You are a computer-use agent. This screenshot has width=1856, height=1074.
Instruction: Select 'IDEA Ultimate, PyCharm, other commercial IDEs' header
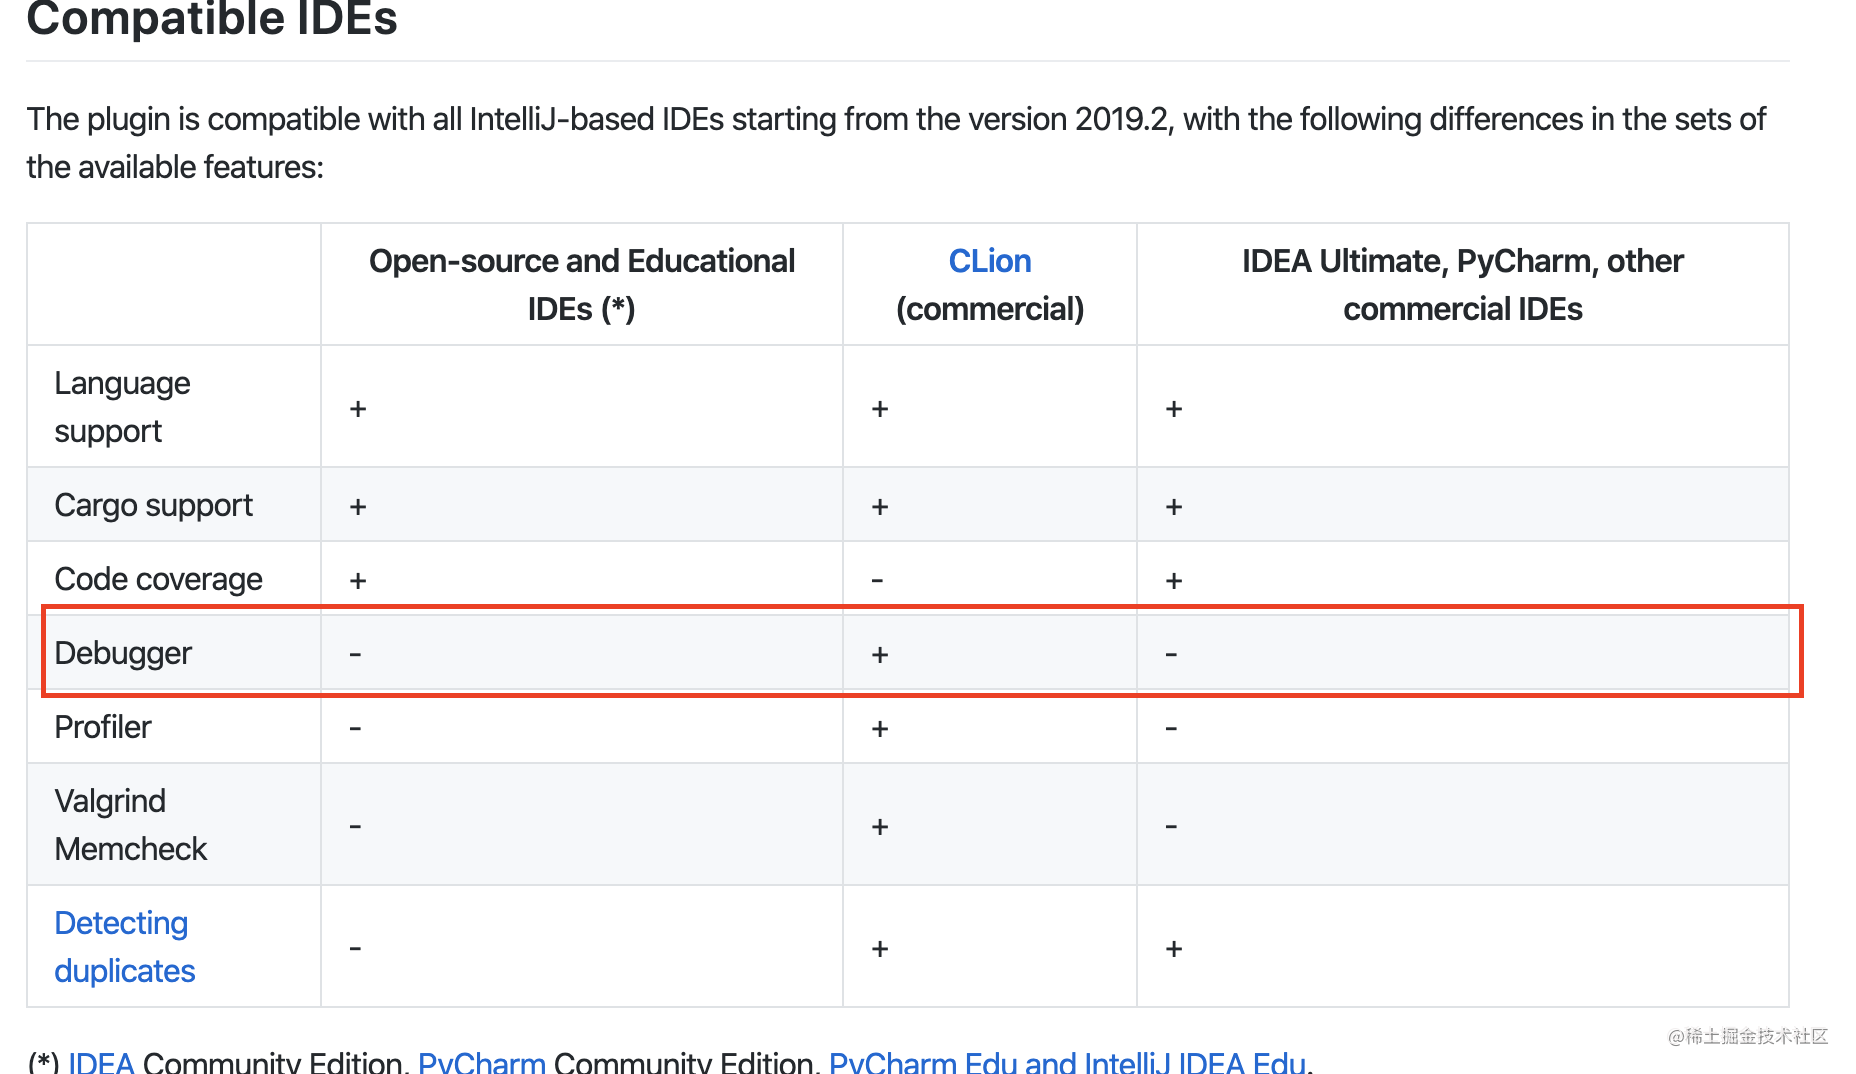1463,285
